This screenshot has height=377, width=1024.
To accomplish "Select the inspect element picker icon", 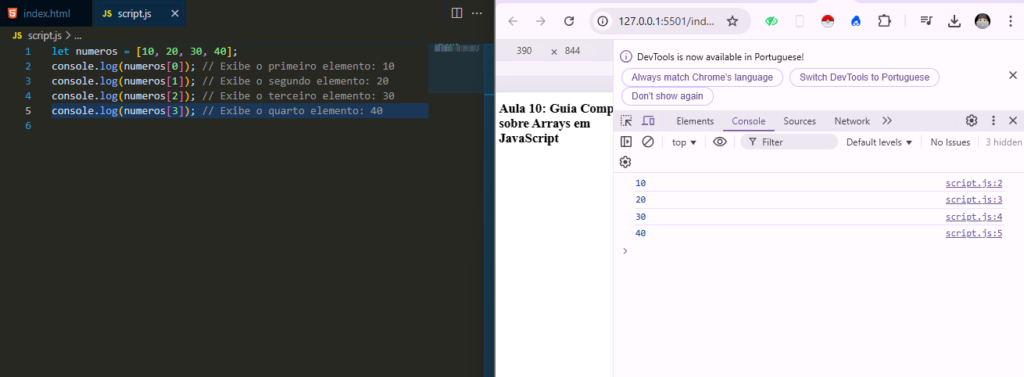I will (x=626, y=121).
